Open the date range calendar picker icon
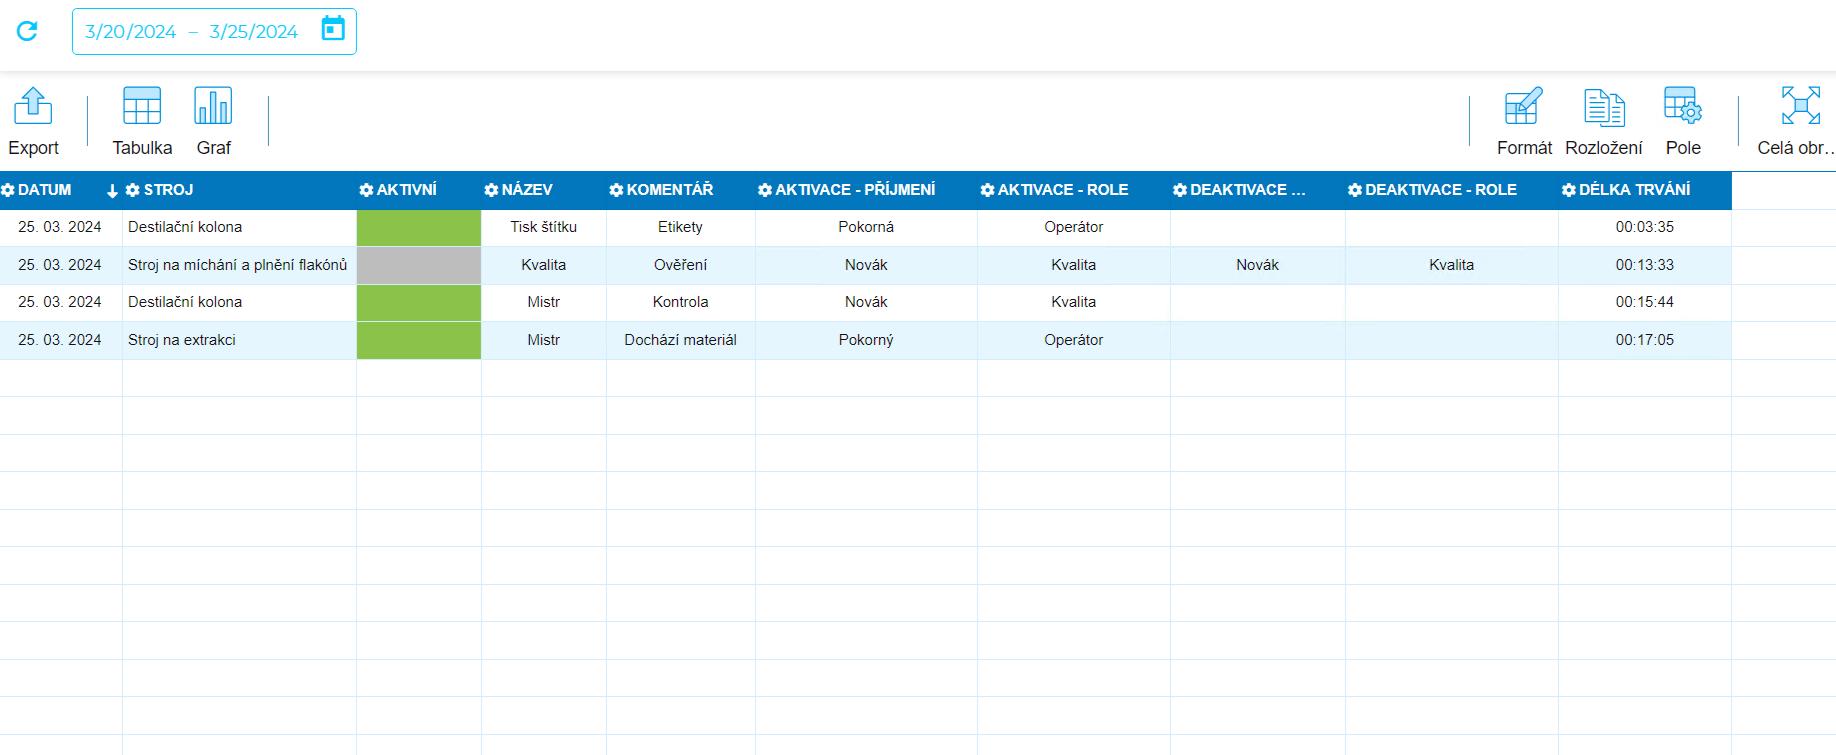The width and height of the screenshot is (1836, 755). pyautogui.click(x=333, y=29)
